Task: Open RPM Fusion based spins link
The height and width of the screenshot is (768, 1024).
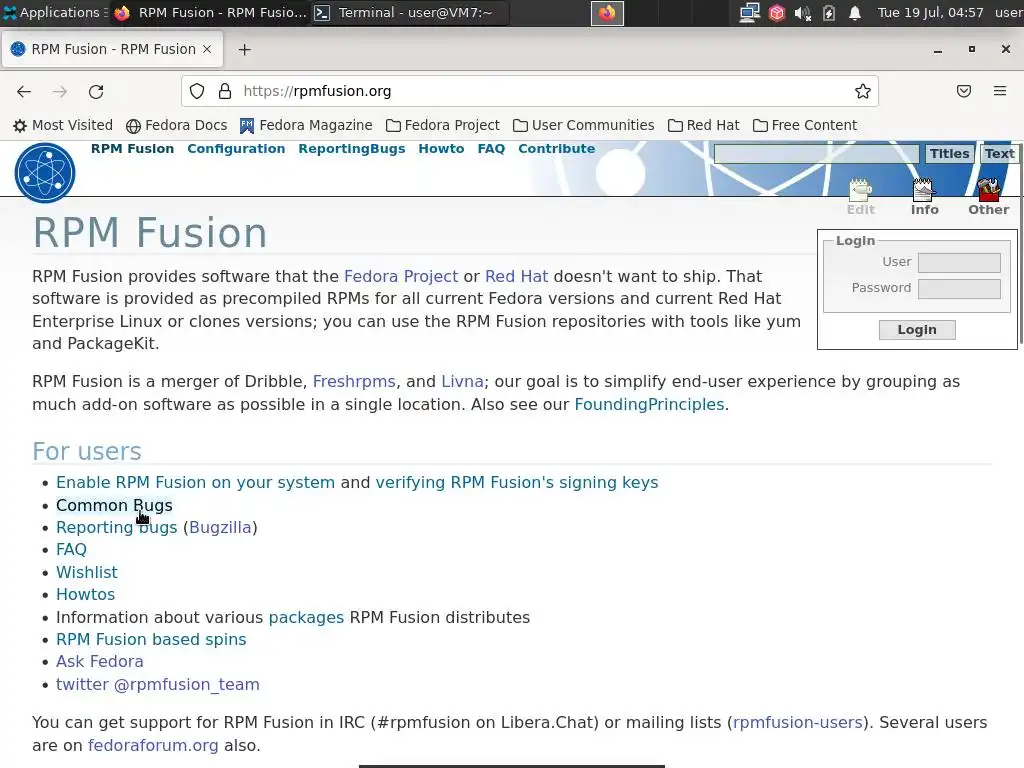Action: pos(151,640)
